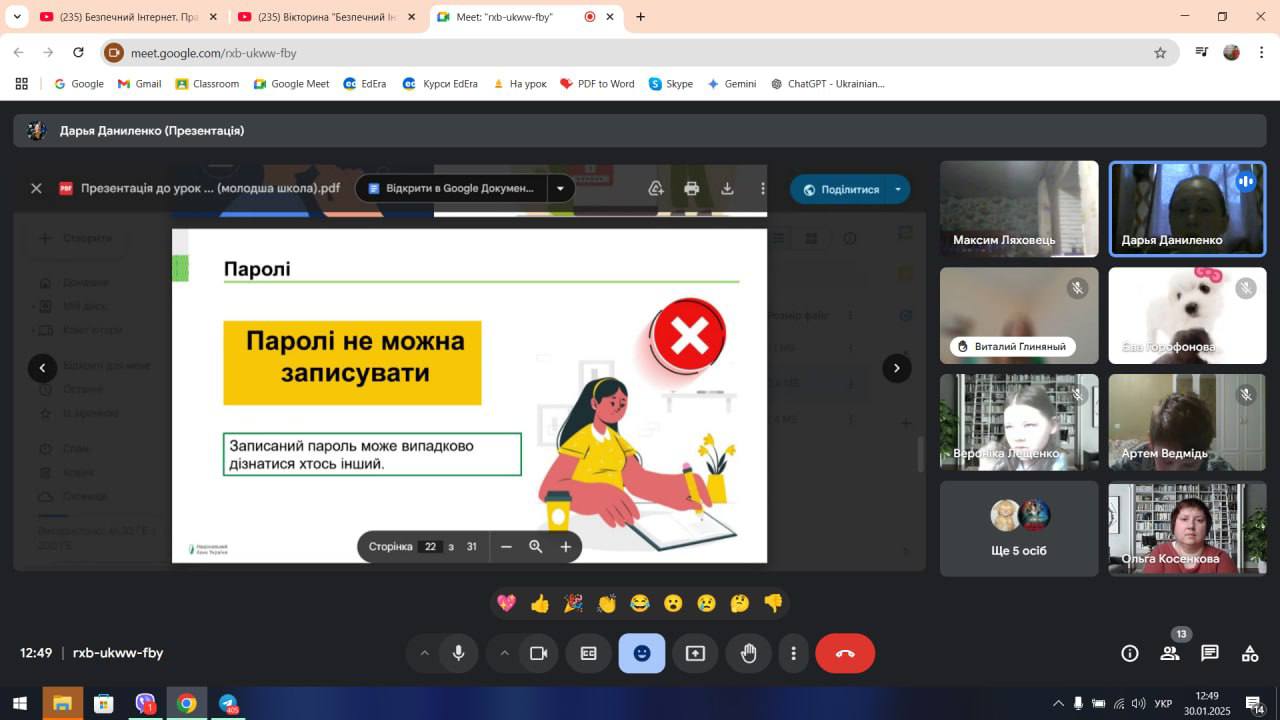Open the emoji reactions button
This screenshot has height=720, width=1280.
pos(641,653)
